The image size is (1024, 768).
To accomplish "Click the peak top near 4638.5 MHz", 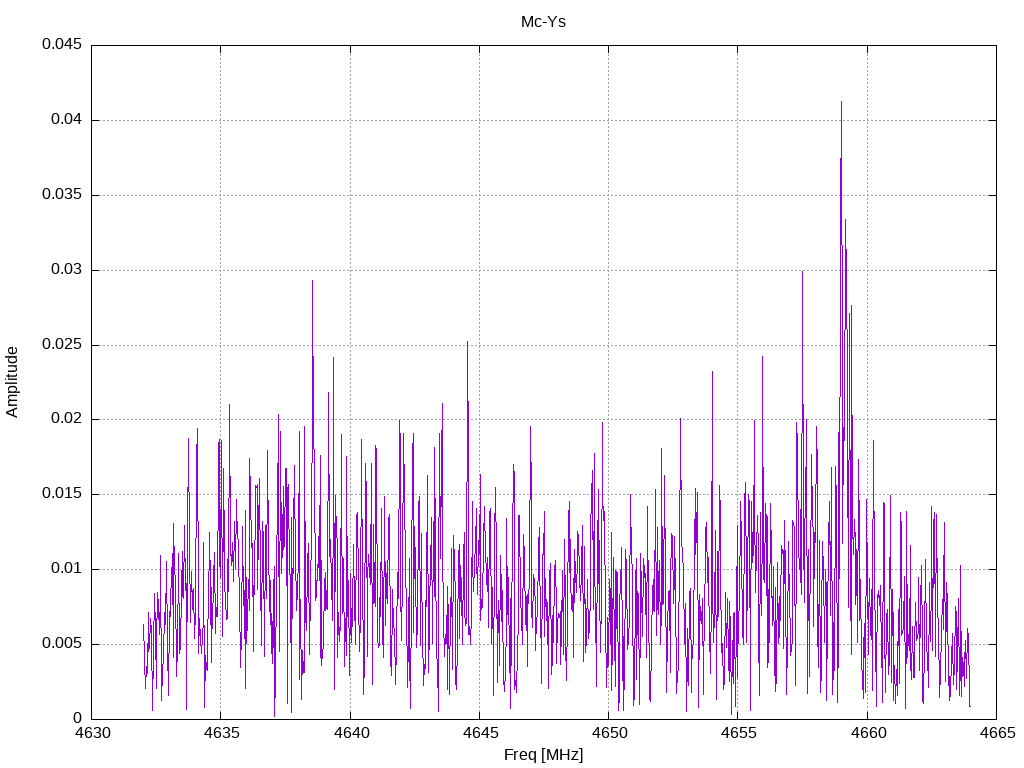I will (x=312, y=281).
